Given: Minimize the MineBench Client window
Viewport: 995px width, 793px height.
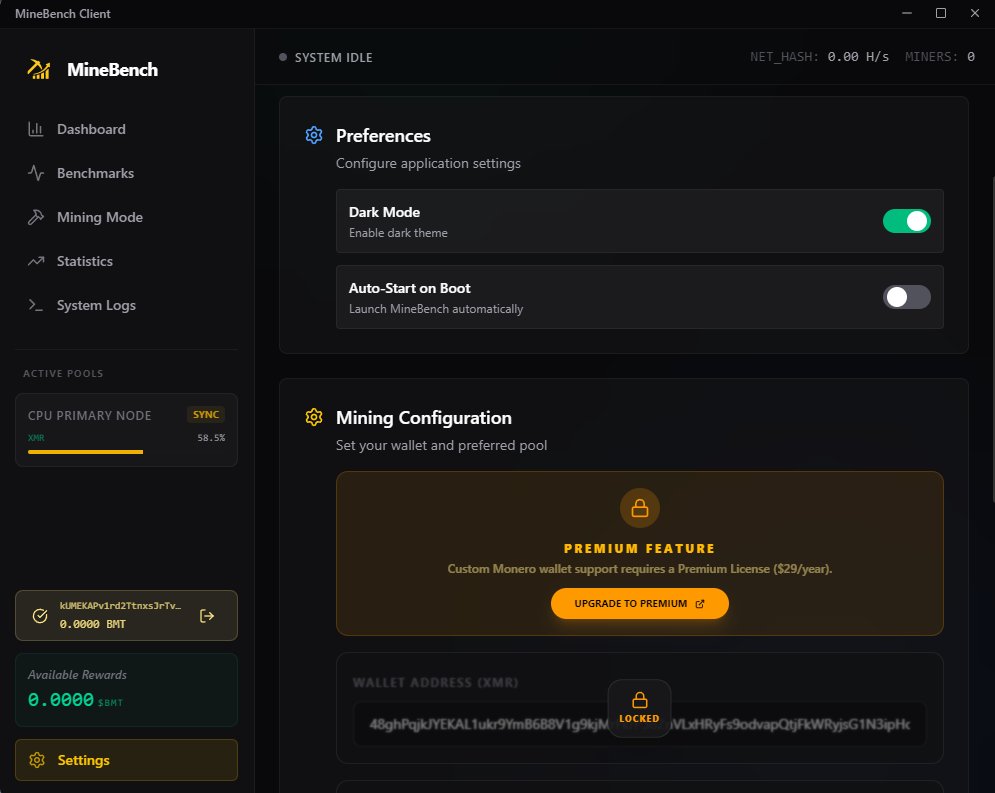Looking at the screenshot, I should point(907,13).
